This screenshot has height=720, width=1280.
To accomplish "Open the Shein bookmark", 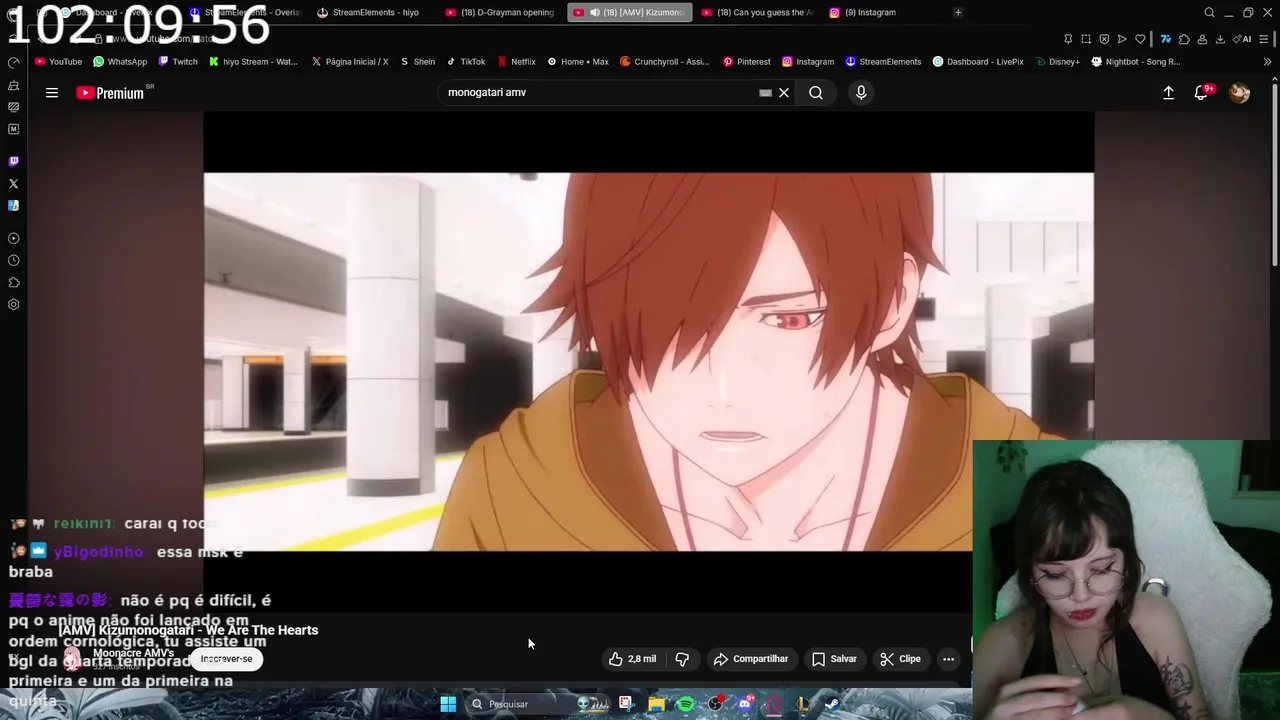I will (417, 62).
